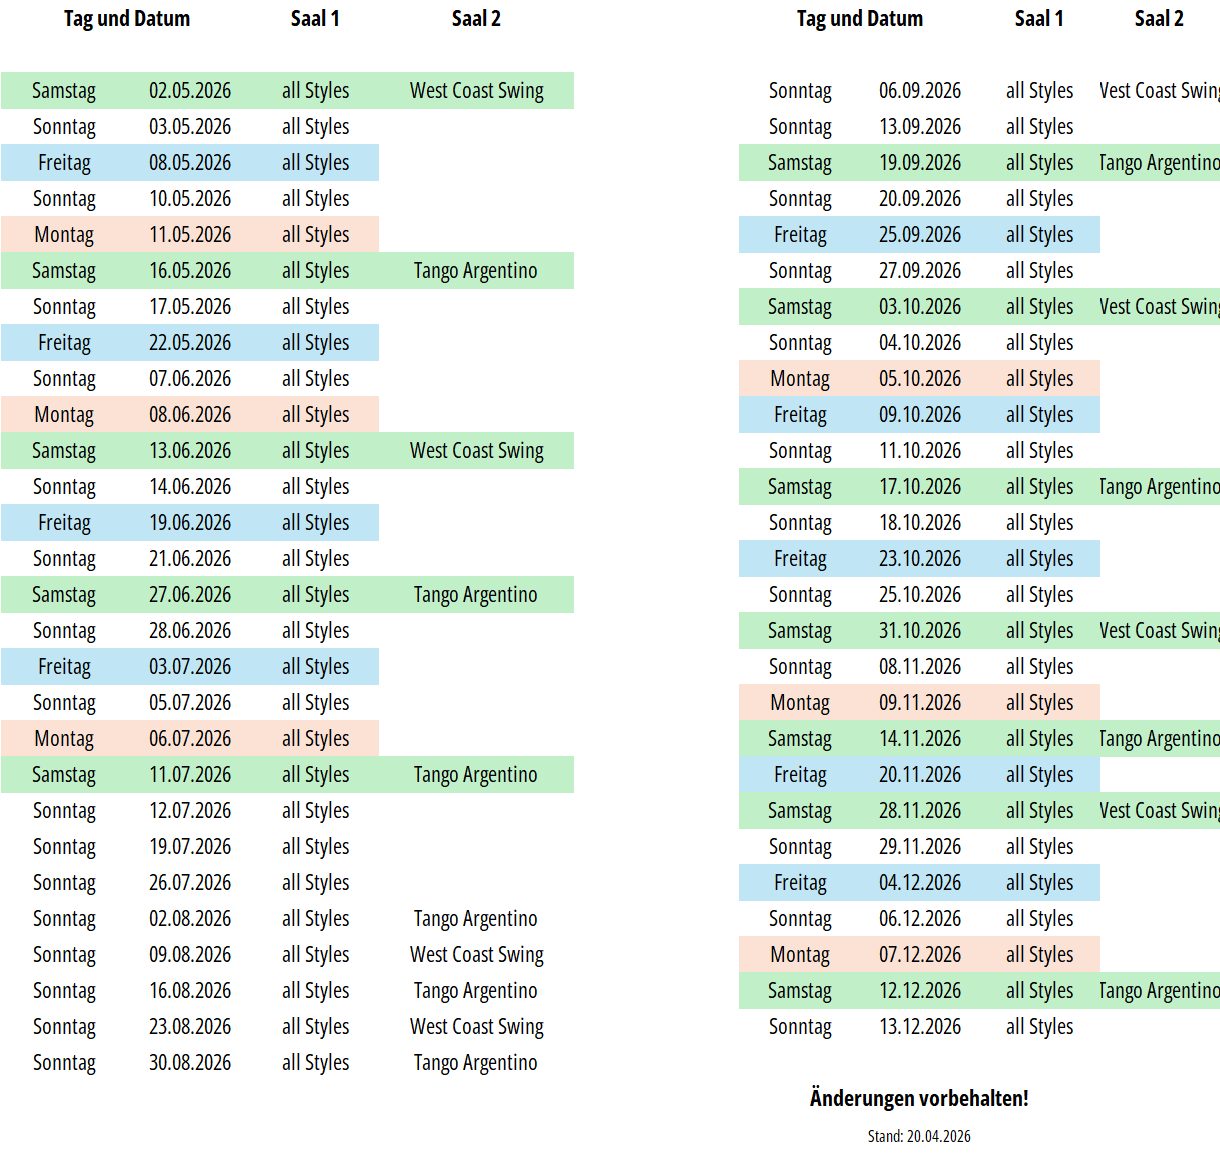Select Samstag 31.10.2026 day cell
The width and height of the screenshot is (1220, 1153).
coord(800,631)
